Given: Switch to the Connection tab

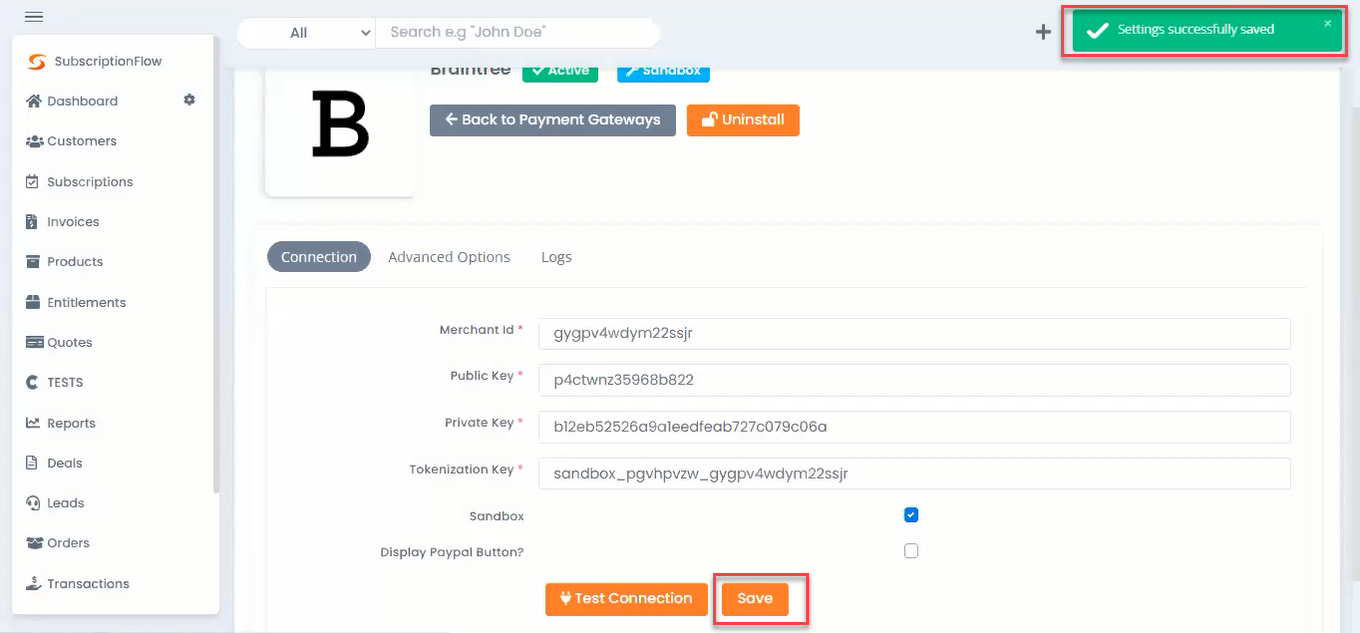Looking at the screenshot, I should tap(319, 257).
